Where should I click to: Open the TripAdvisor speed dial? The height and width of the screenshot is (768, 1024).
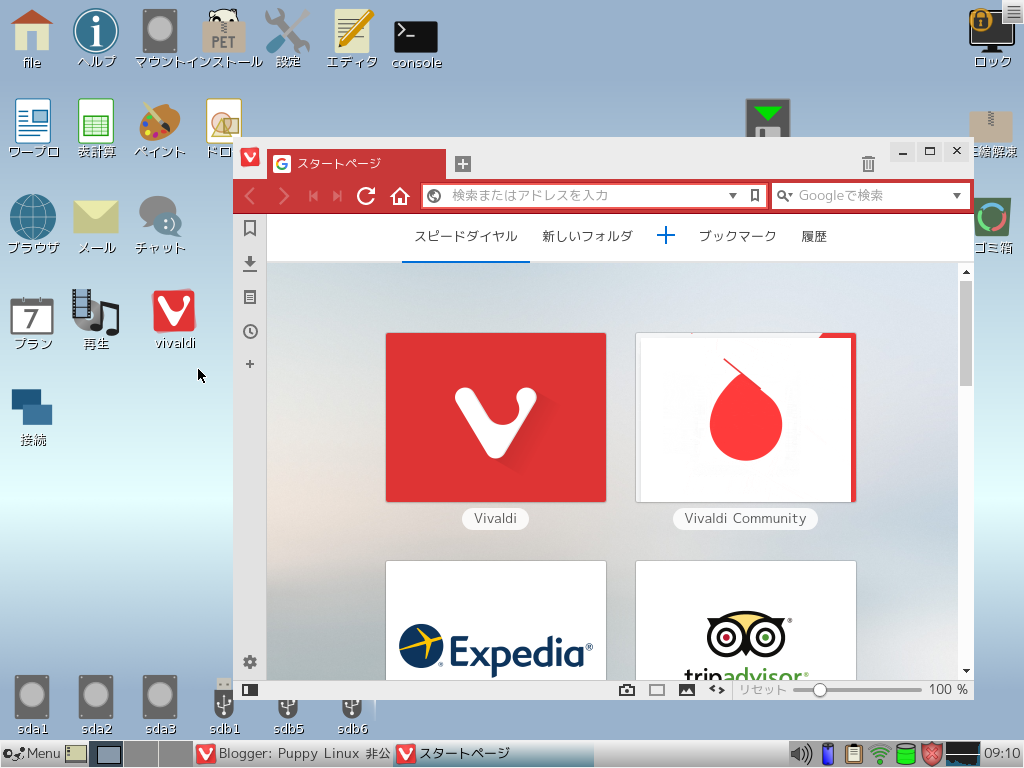click(x=745, y=620)
